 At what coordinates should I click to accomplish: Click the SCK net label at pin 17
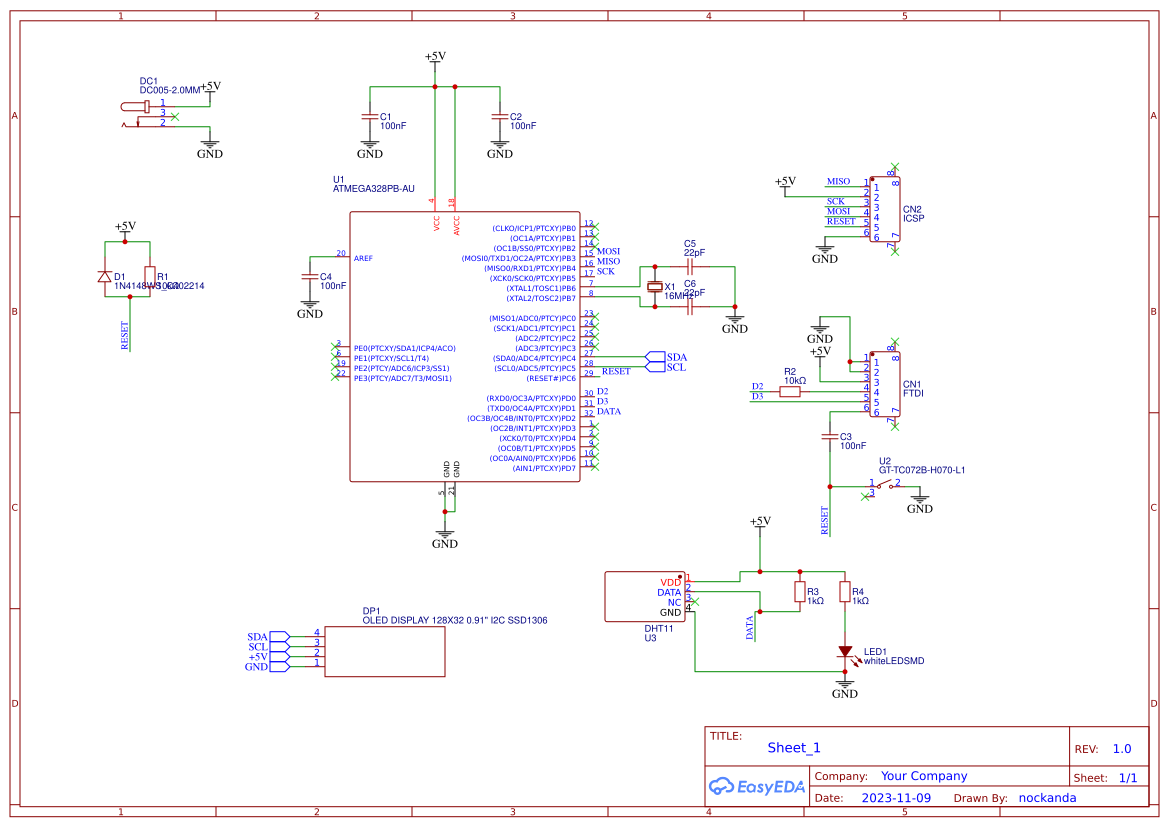coord(605,271)
